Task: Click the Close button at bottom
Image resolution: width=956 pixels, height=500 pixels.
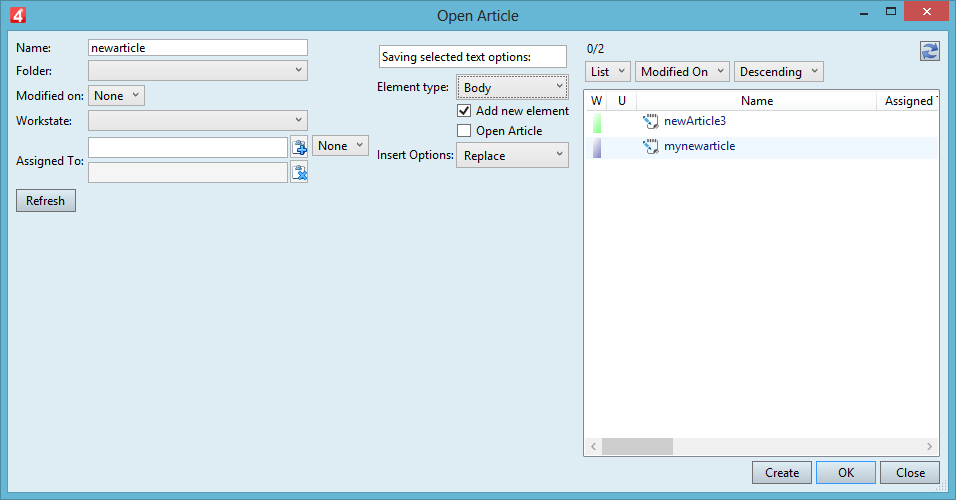Action: point(910,473)
